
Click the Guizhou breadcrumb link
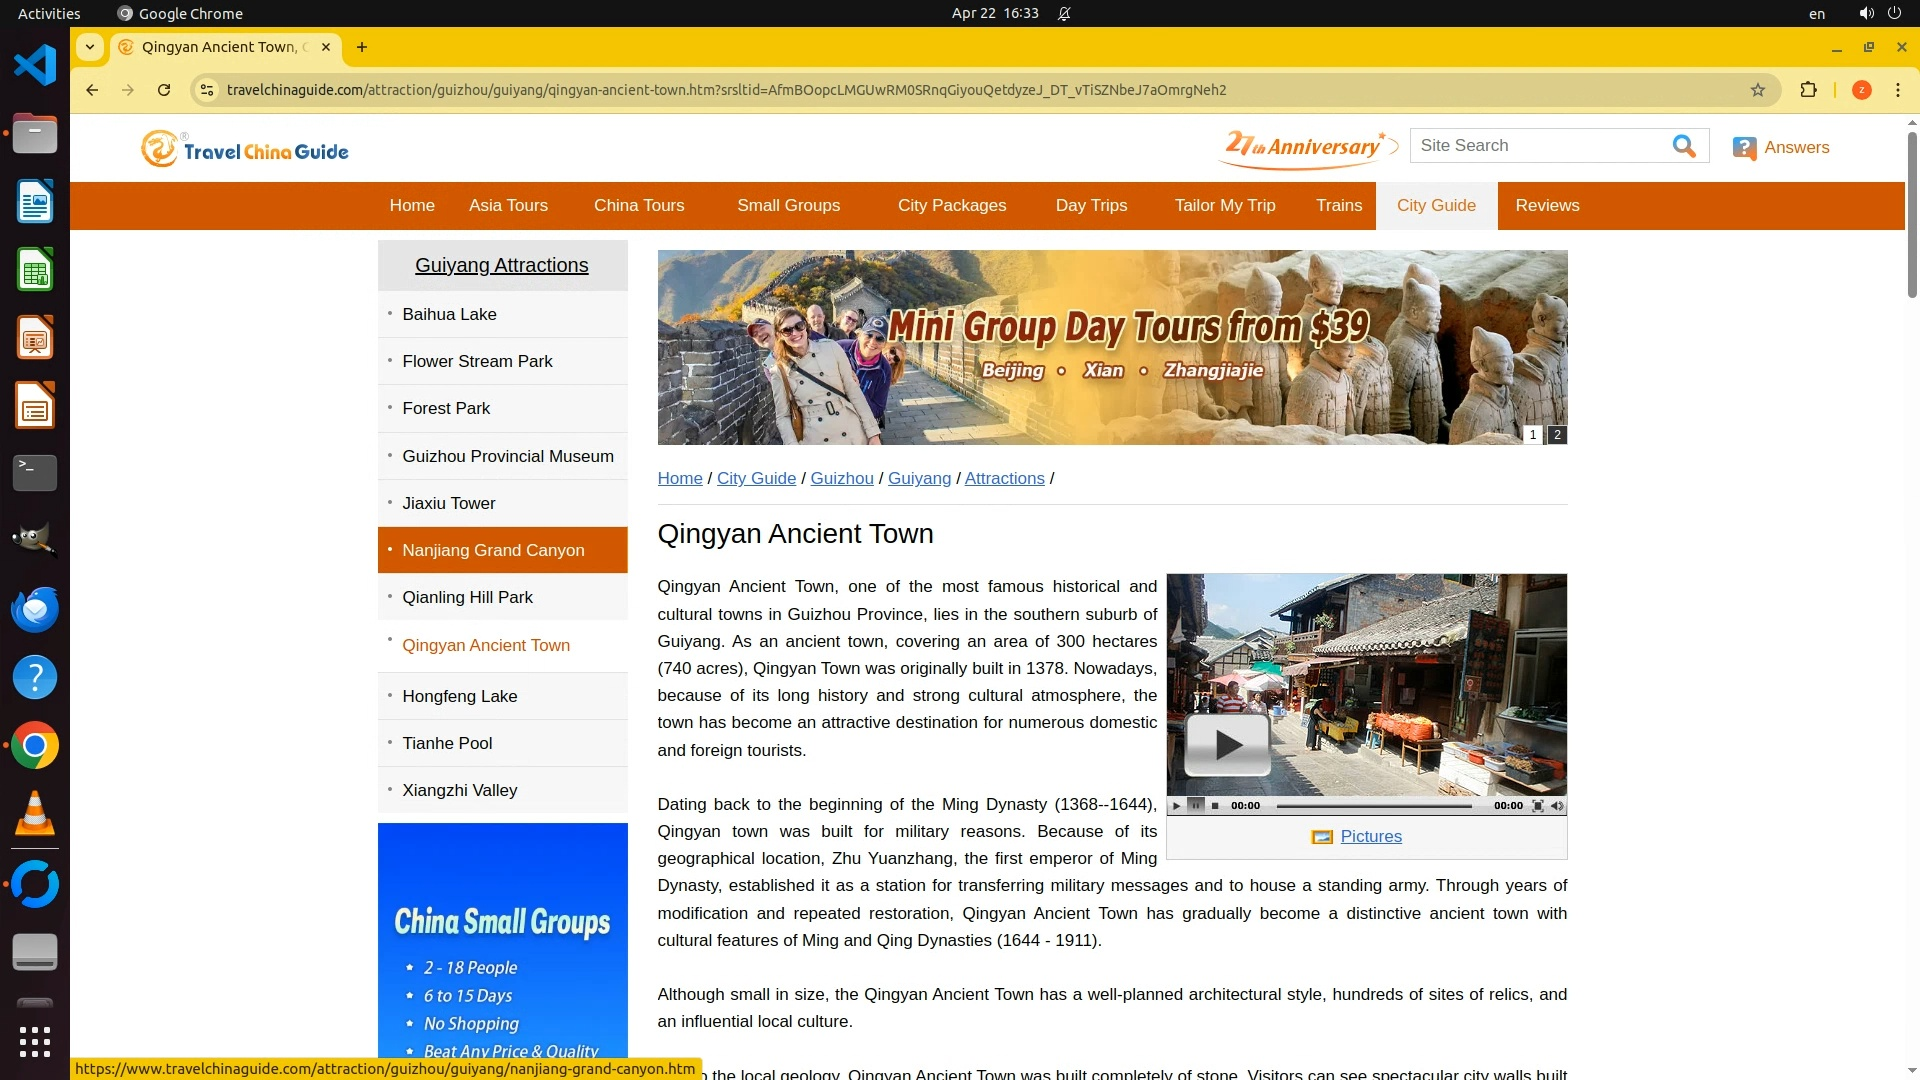pos(841,479)
